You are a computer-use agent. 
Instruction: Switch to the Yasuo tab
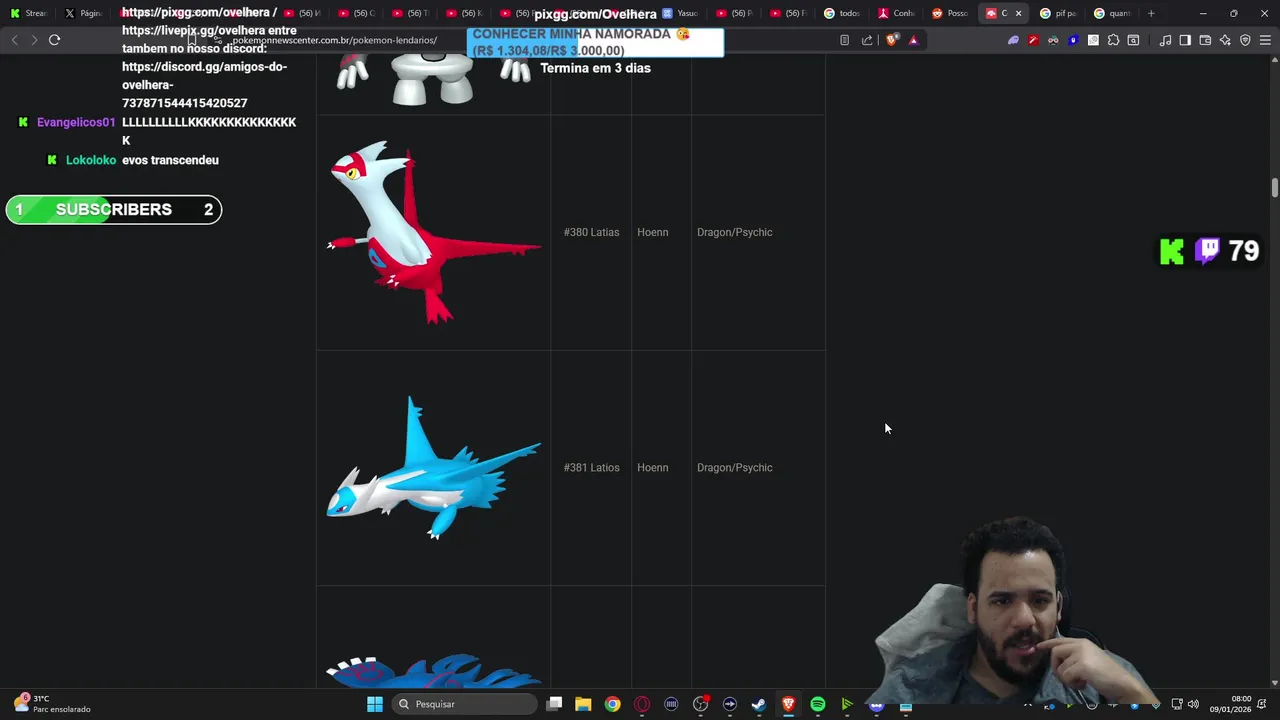coord(682,13)
